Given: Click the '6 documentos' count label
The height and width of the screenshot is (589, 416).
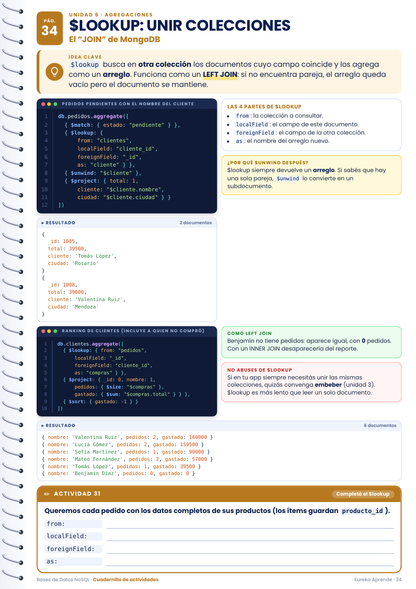Looking at the screenshot, I should (380, 426).
